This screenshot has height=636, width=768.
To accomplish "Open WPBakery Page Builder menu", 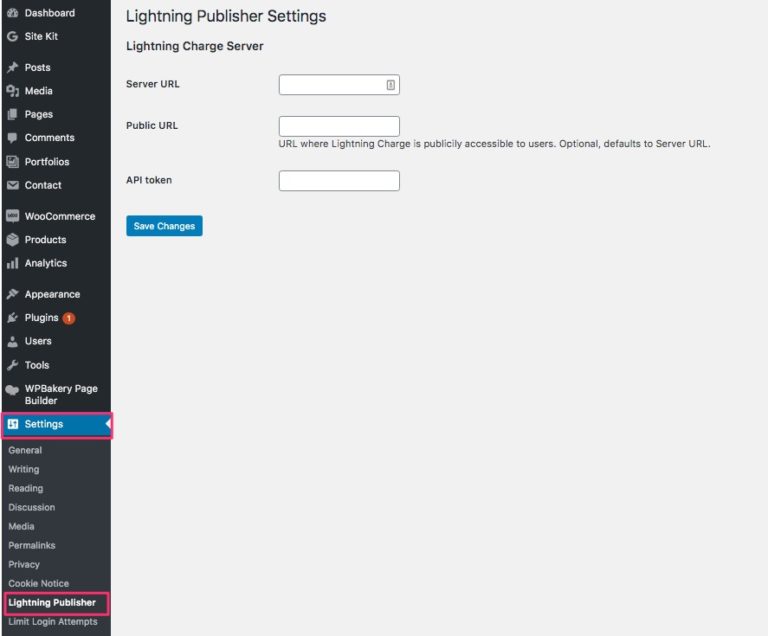I will 61,394.
